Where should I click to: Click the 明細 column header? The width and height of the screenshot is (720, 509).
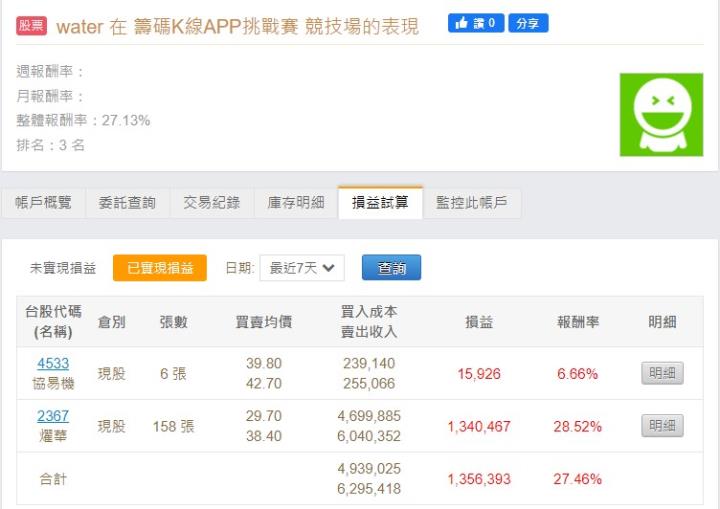click(x=662, y=322)
